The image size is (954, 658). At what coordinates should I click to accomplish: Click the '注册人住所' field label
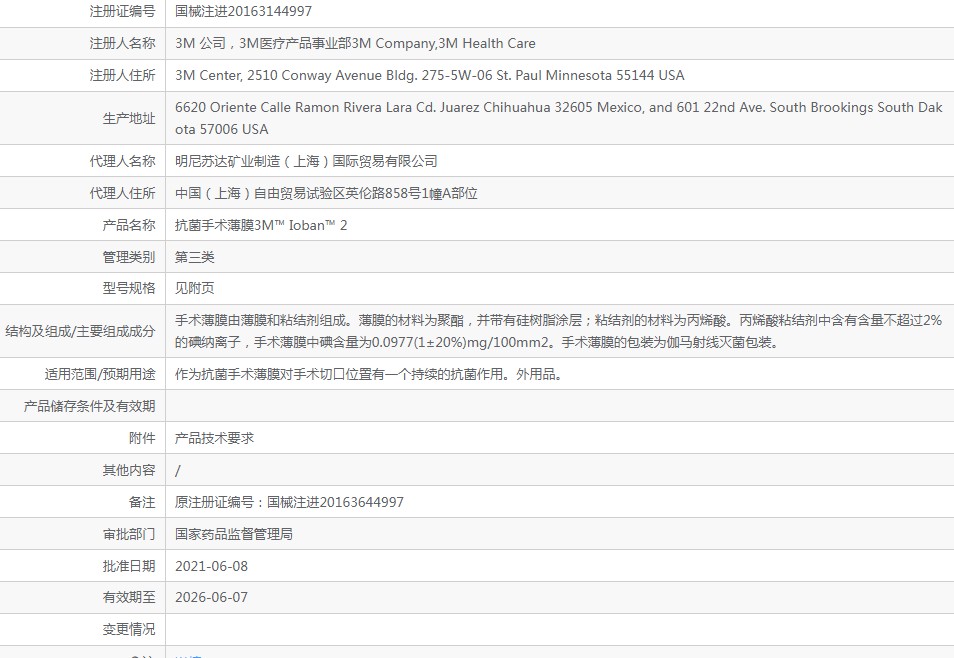coord(122,75)
